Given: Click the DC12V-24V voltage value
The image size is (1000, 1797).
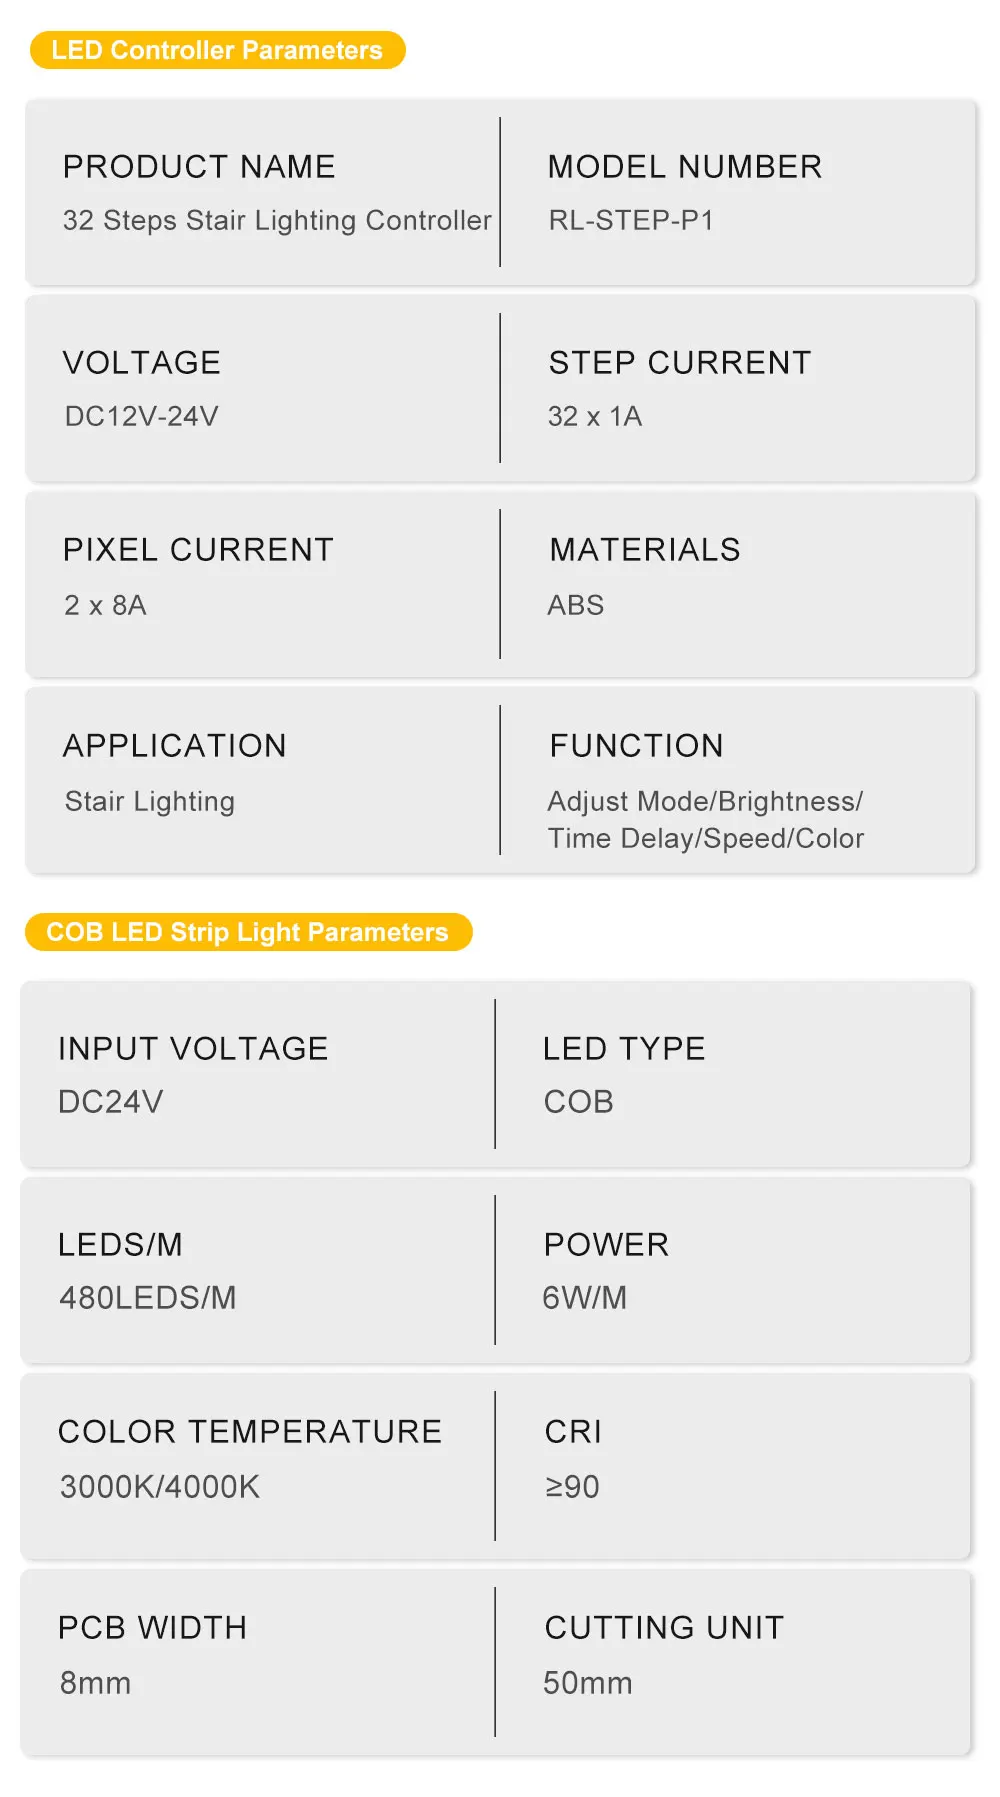Looking at the screenshot, I should (x=141, y=416).
